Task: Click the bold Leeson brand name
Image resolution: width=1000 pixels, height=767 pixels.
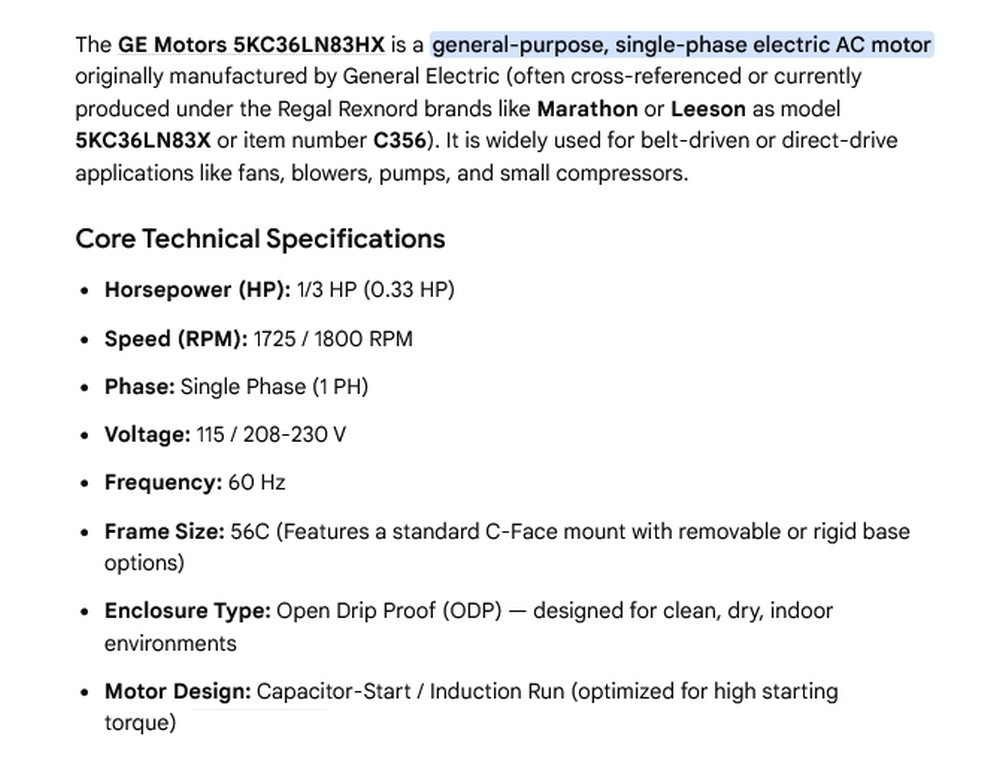Action: point(708,108)
